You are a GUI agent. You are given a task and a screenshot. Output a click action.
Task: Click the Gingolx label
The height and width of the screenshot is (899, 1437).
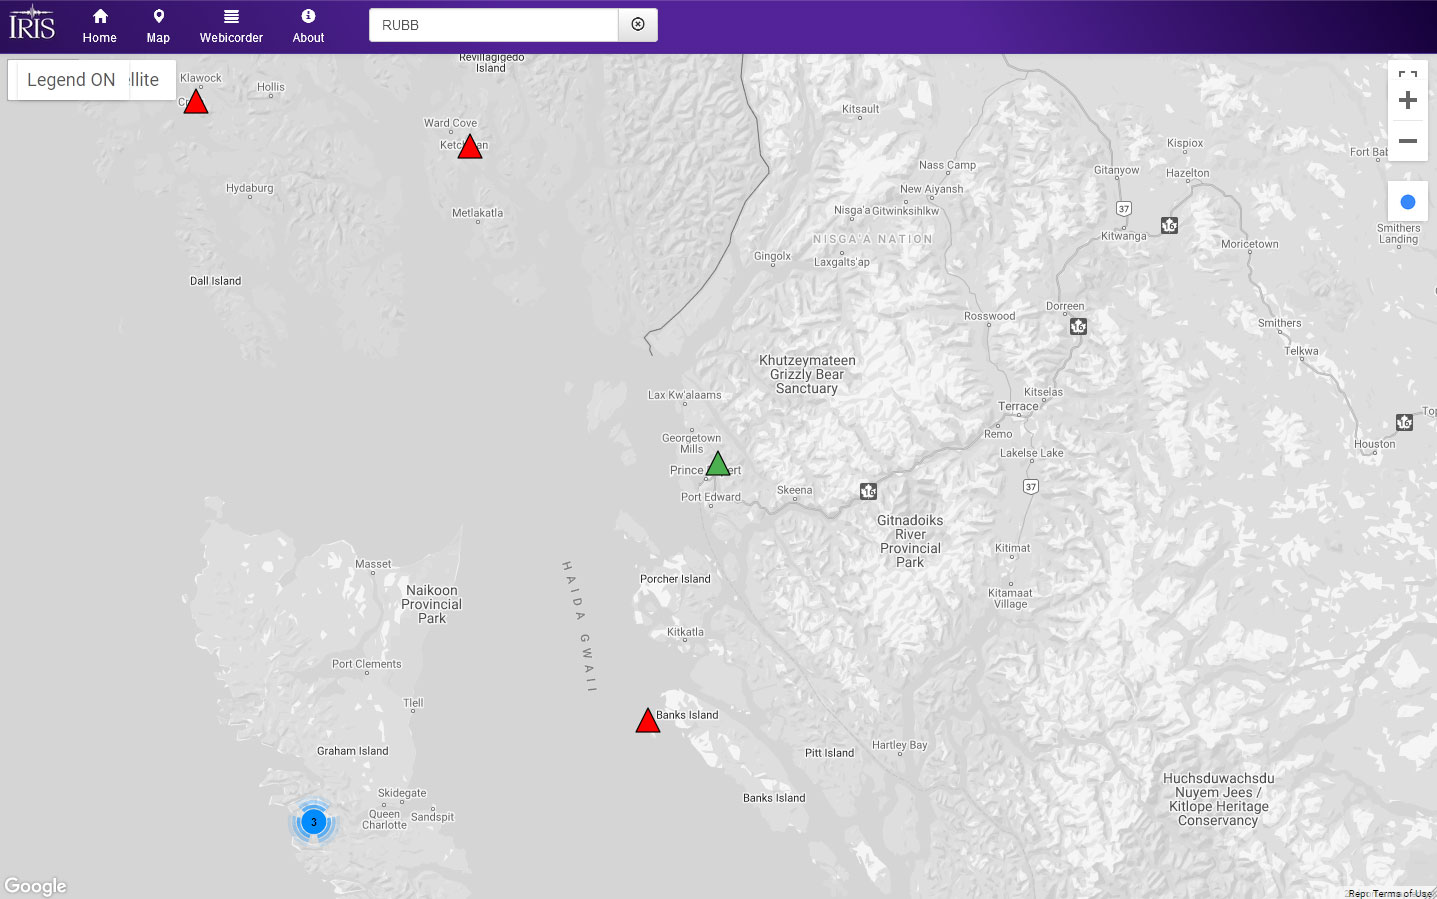point(772,256)
